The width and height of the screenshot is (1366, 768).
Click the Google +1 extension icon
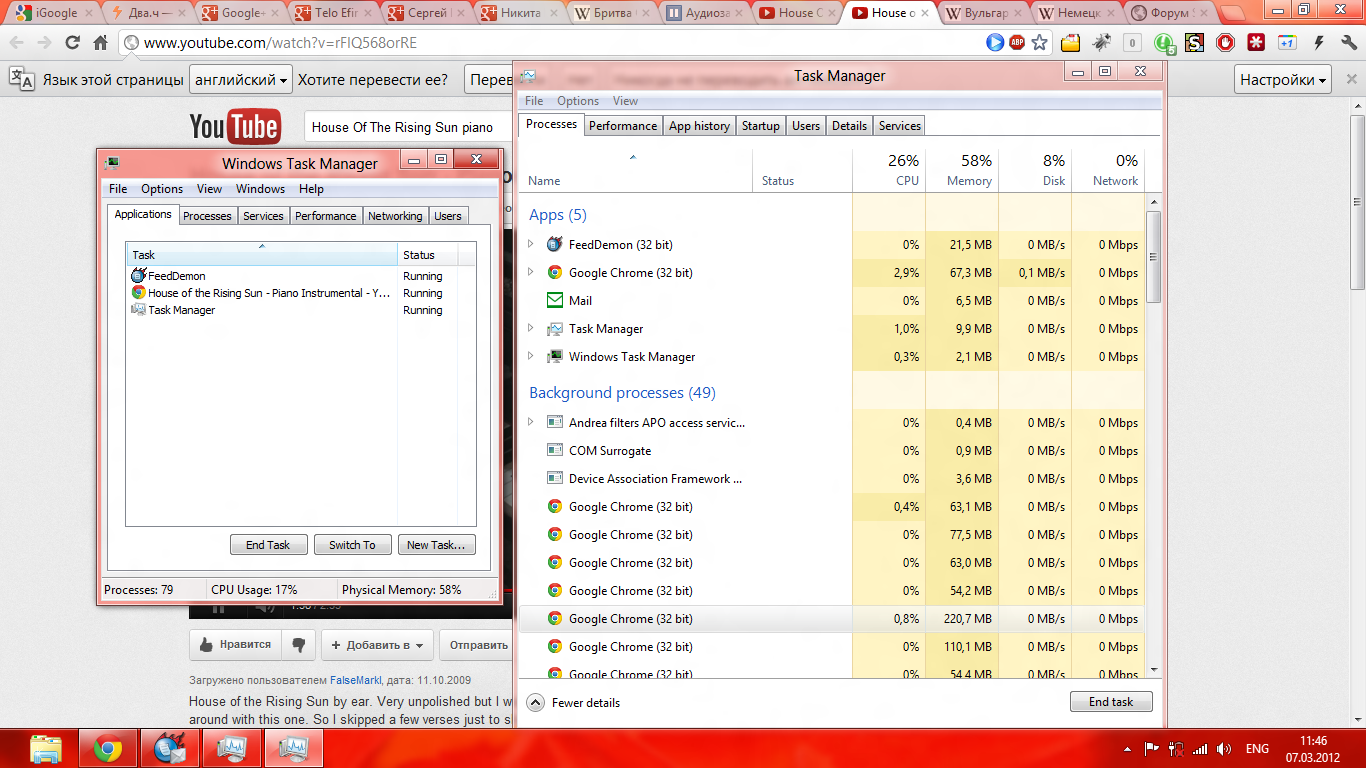click(x=1287, y=43)
